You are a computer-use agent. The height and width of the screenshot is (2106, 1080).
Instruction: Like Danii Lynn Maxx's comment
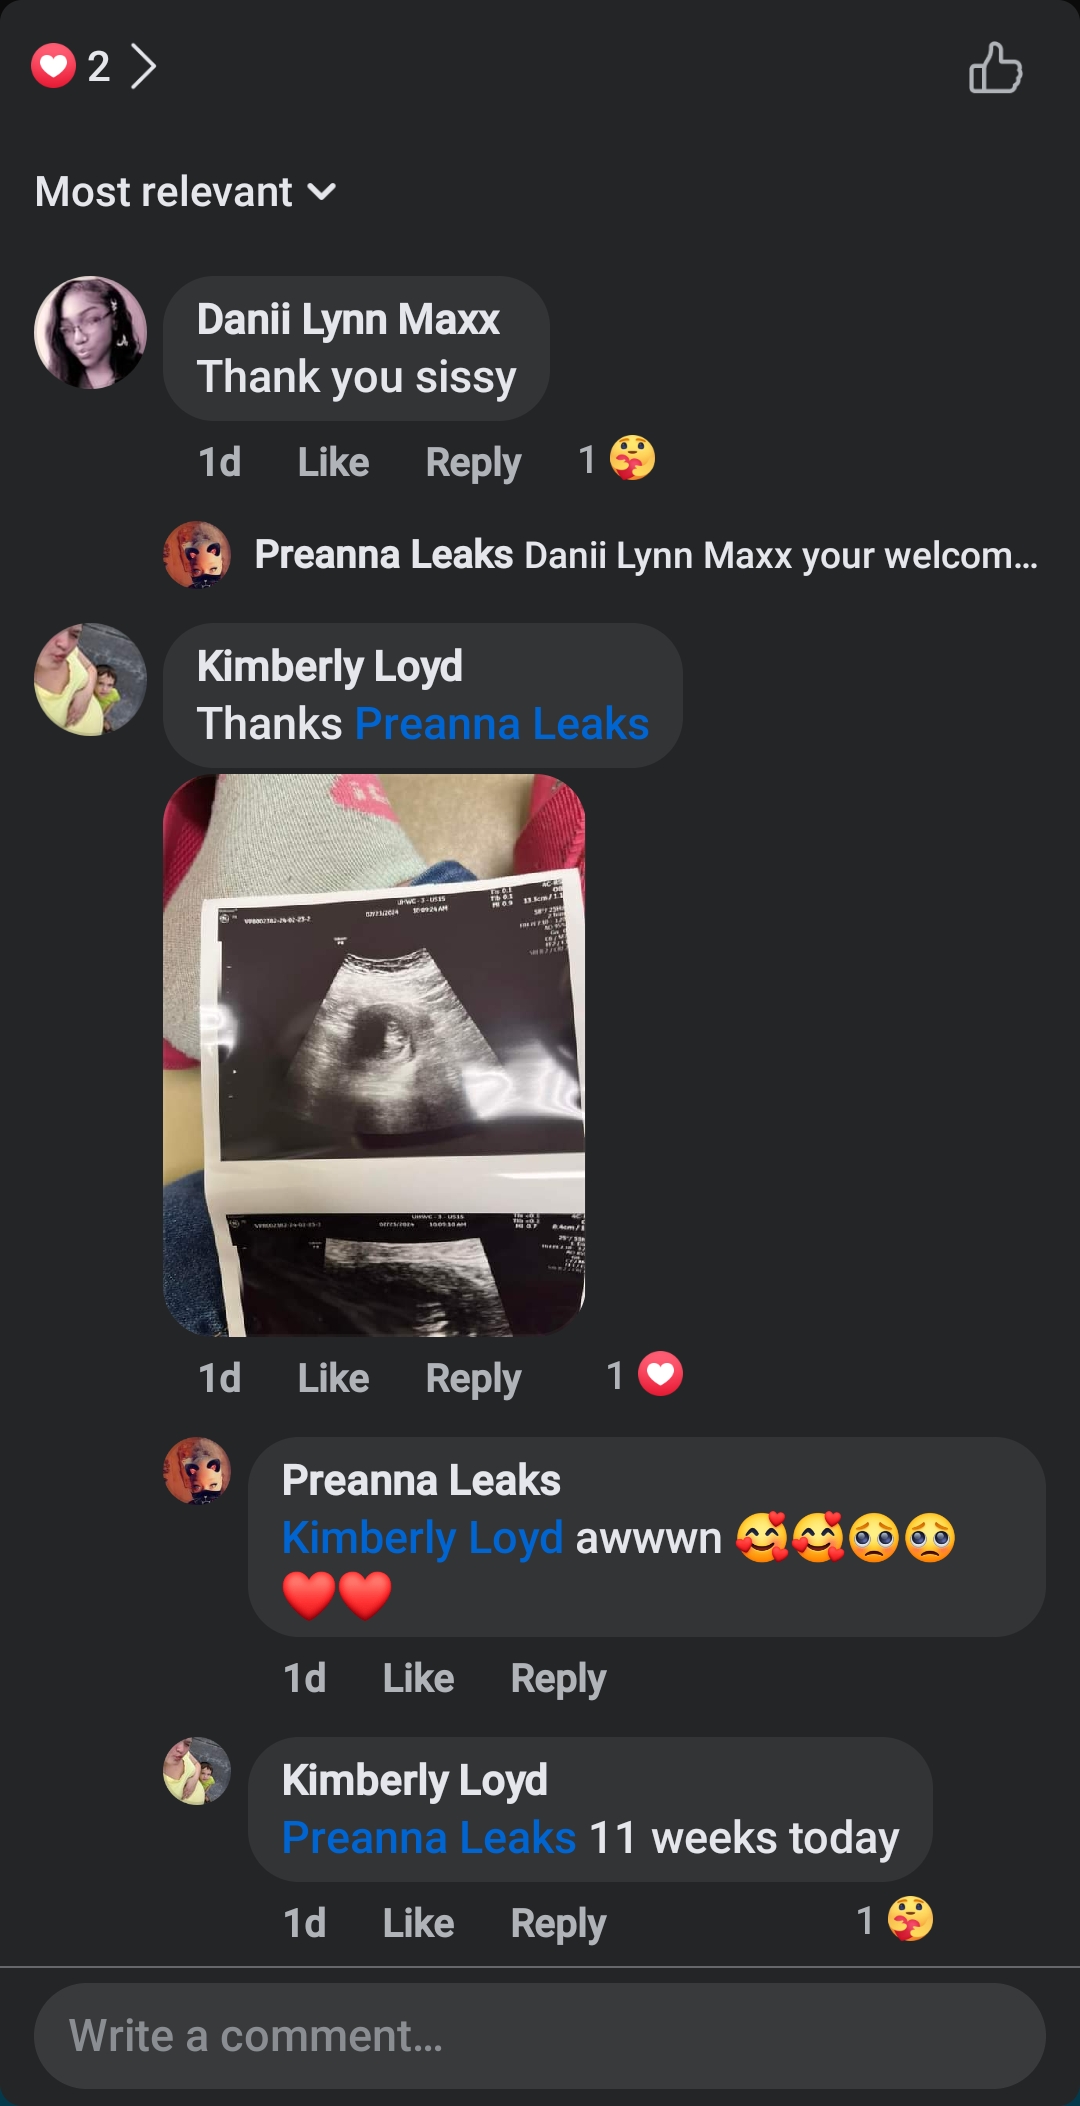(x=333, y=462)
